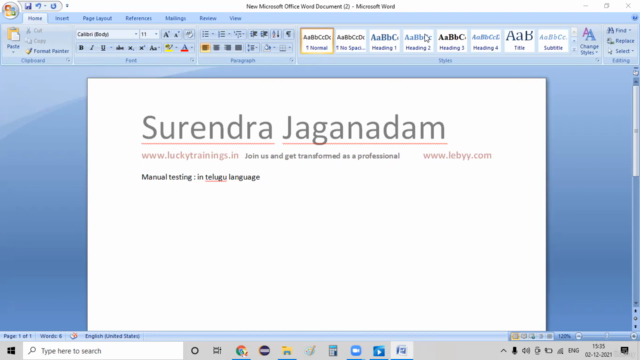
Task: Cut the selected text
Action: click(34, 31)
